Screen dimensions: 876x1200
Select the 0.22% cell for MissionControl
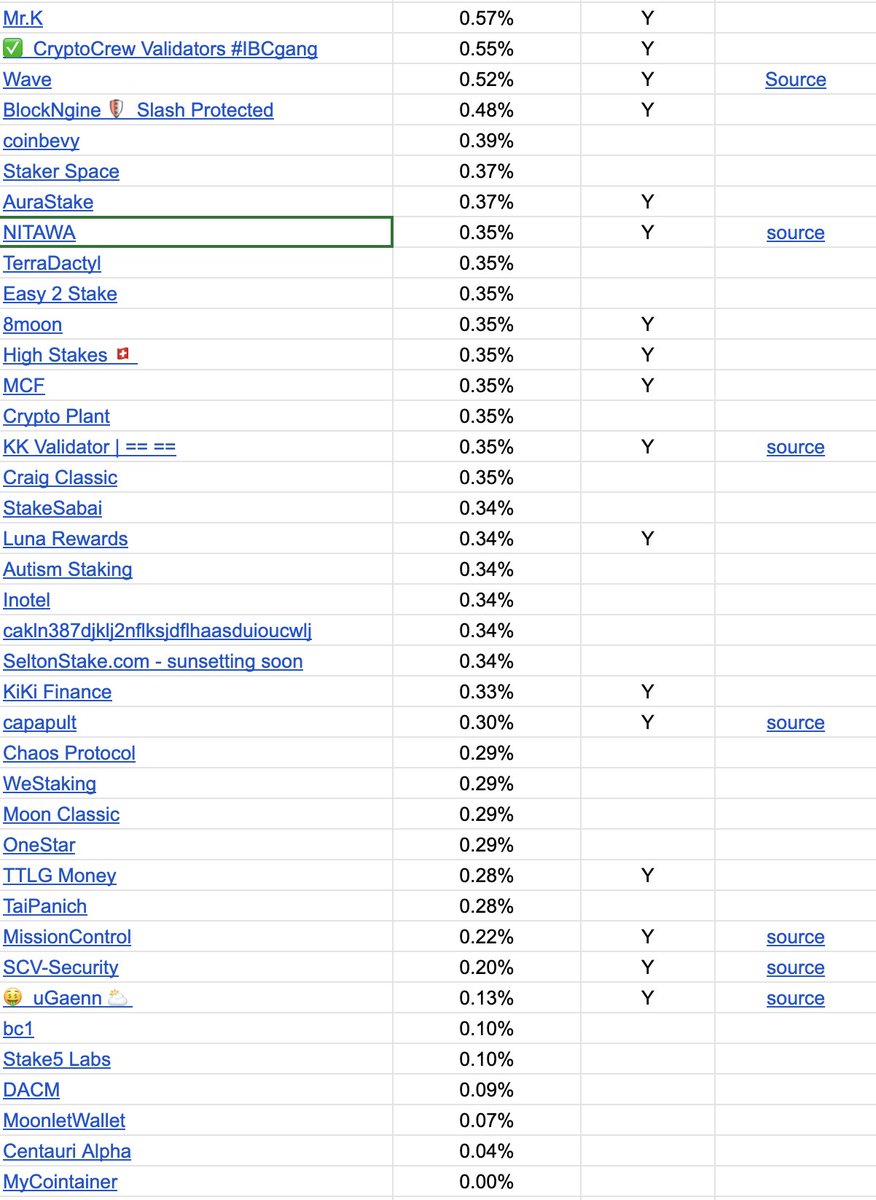click(486, 937)
